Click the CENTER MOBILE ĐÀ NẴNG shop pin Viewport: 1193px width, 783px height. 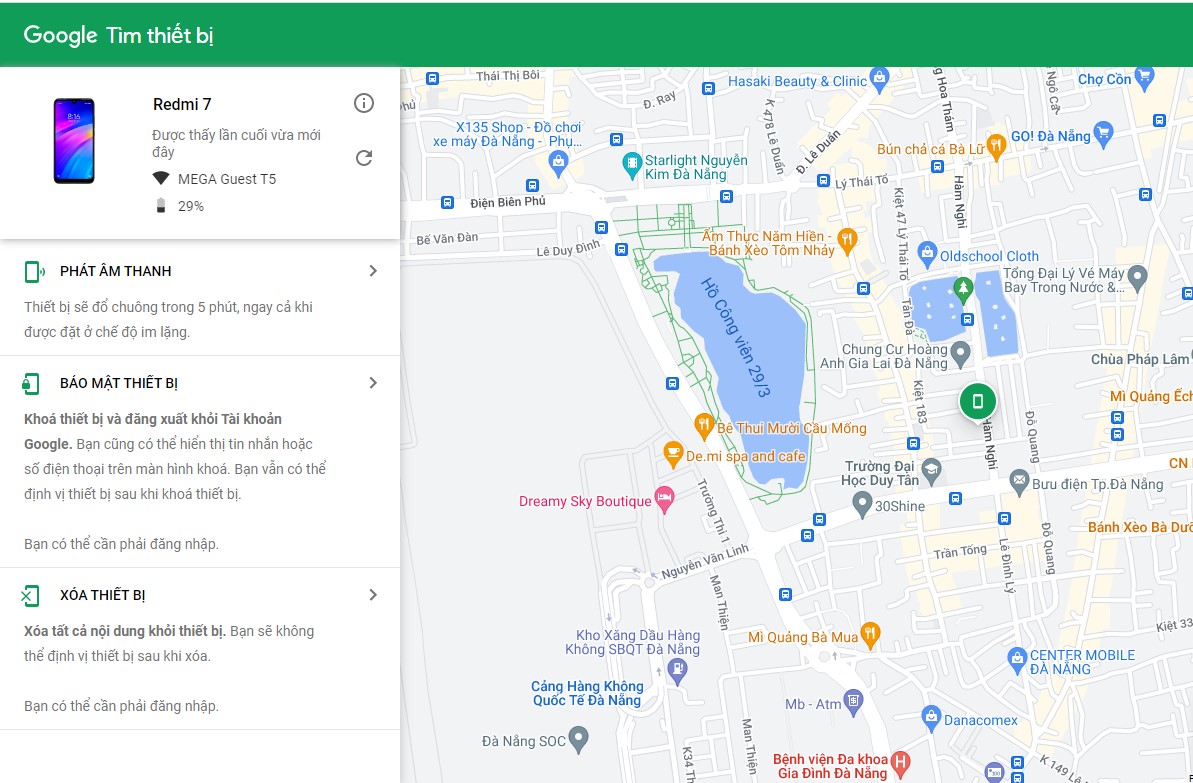(1016, 660)
